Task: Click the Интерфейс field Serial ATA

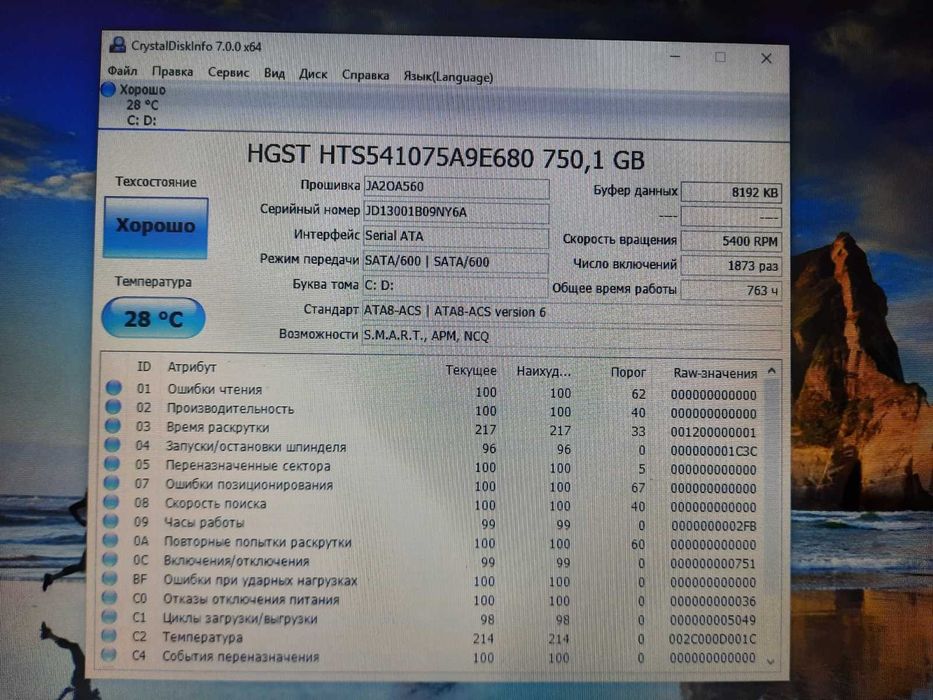Action: [456, 237]
